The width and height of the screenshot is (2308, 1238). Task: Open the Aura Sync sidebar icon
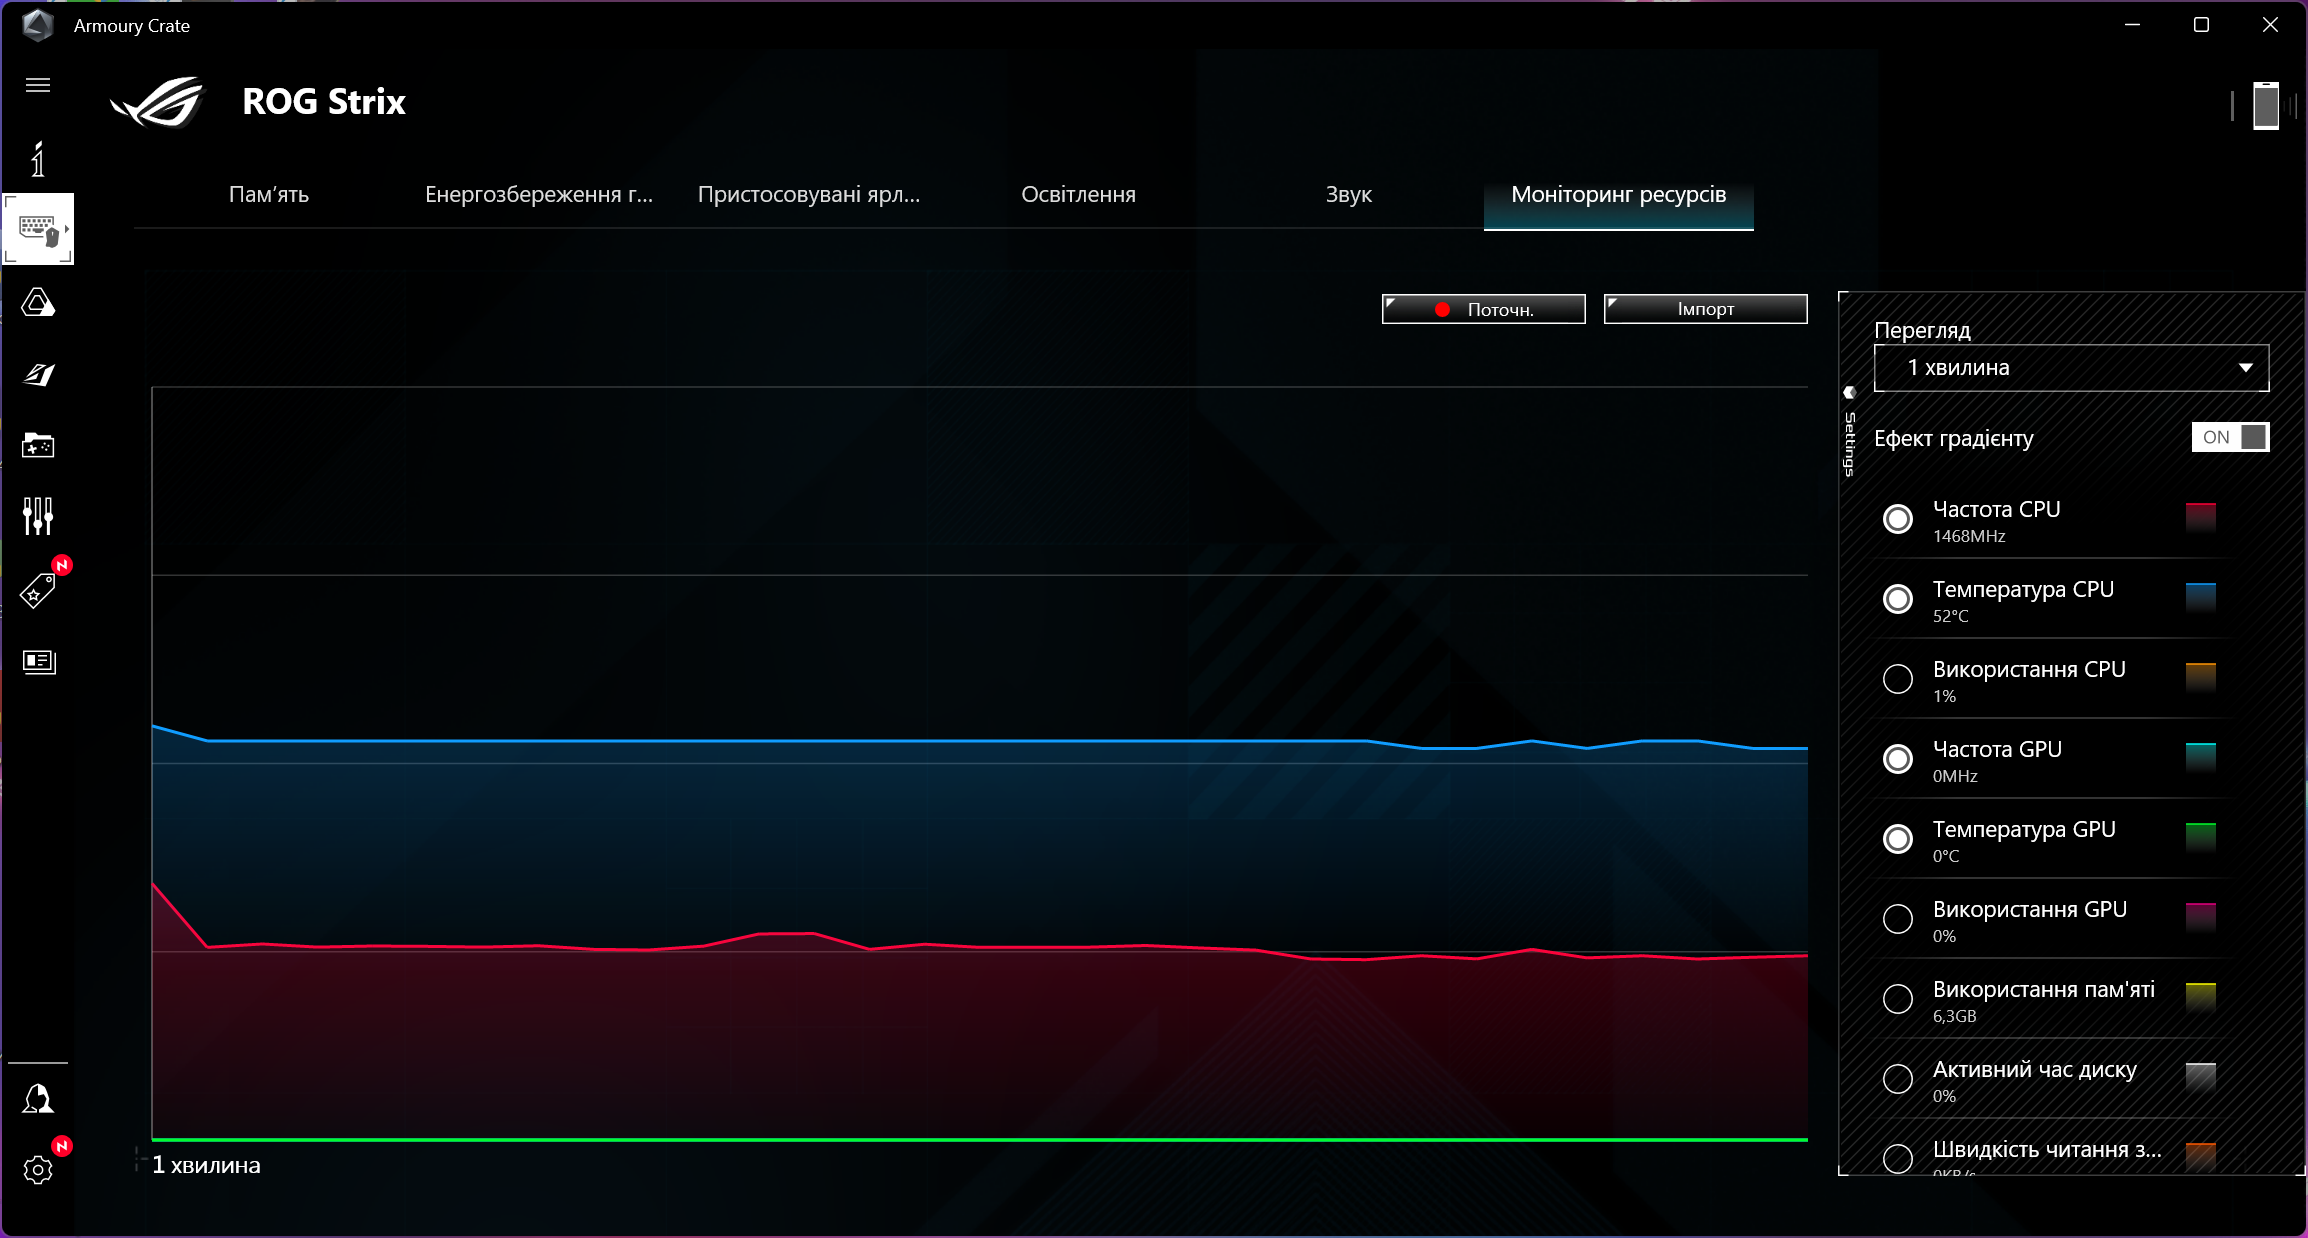pyautogui.click(x=38, y=302)
